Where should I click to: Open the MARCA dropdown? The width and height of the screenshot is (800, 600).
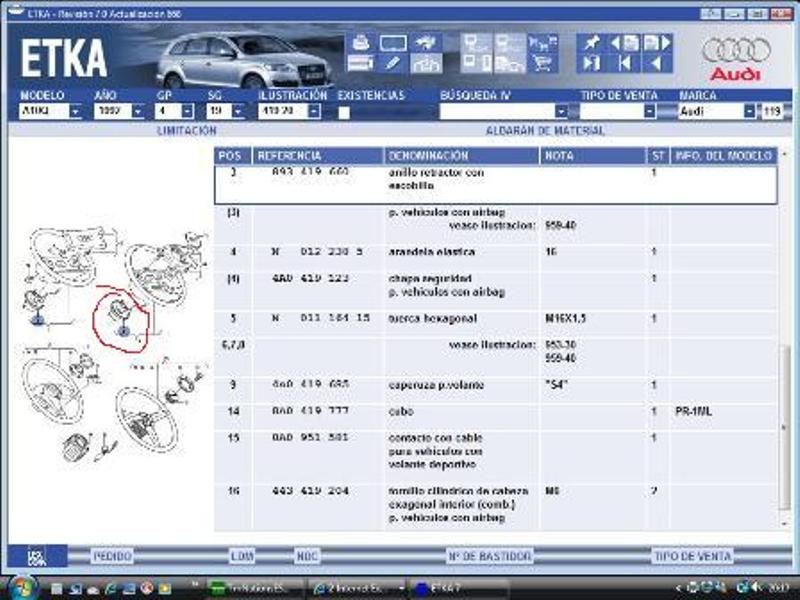(749, 111)
